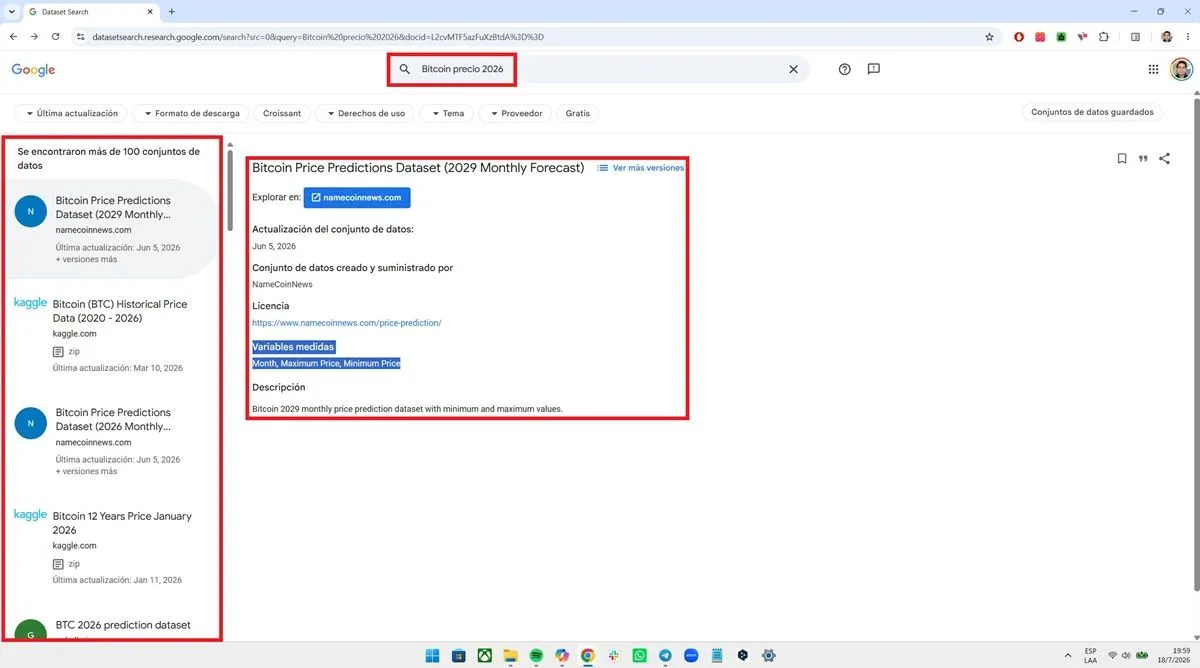This screenshot has height=668, width=1200.
Task: Open the namecoinnews price-prediction license link
Action: [346, 323]
